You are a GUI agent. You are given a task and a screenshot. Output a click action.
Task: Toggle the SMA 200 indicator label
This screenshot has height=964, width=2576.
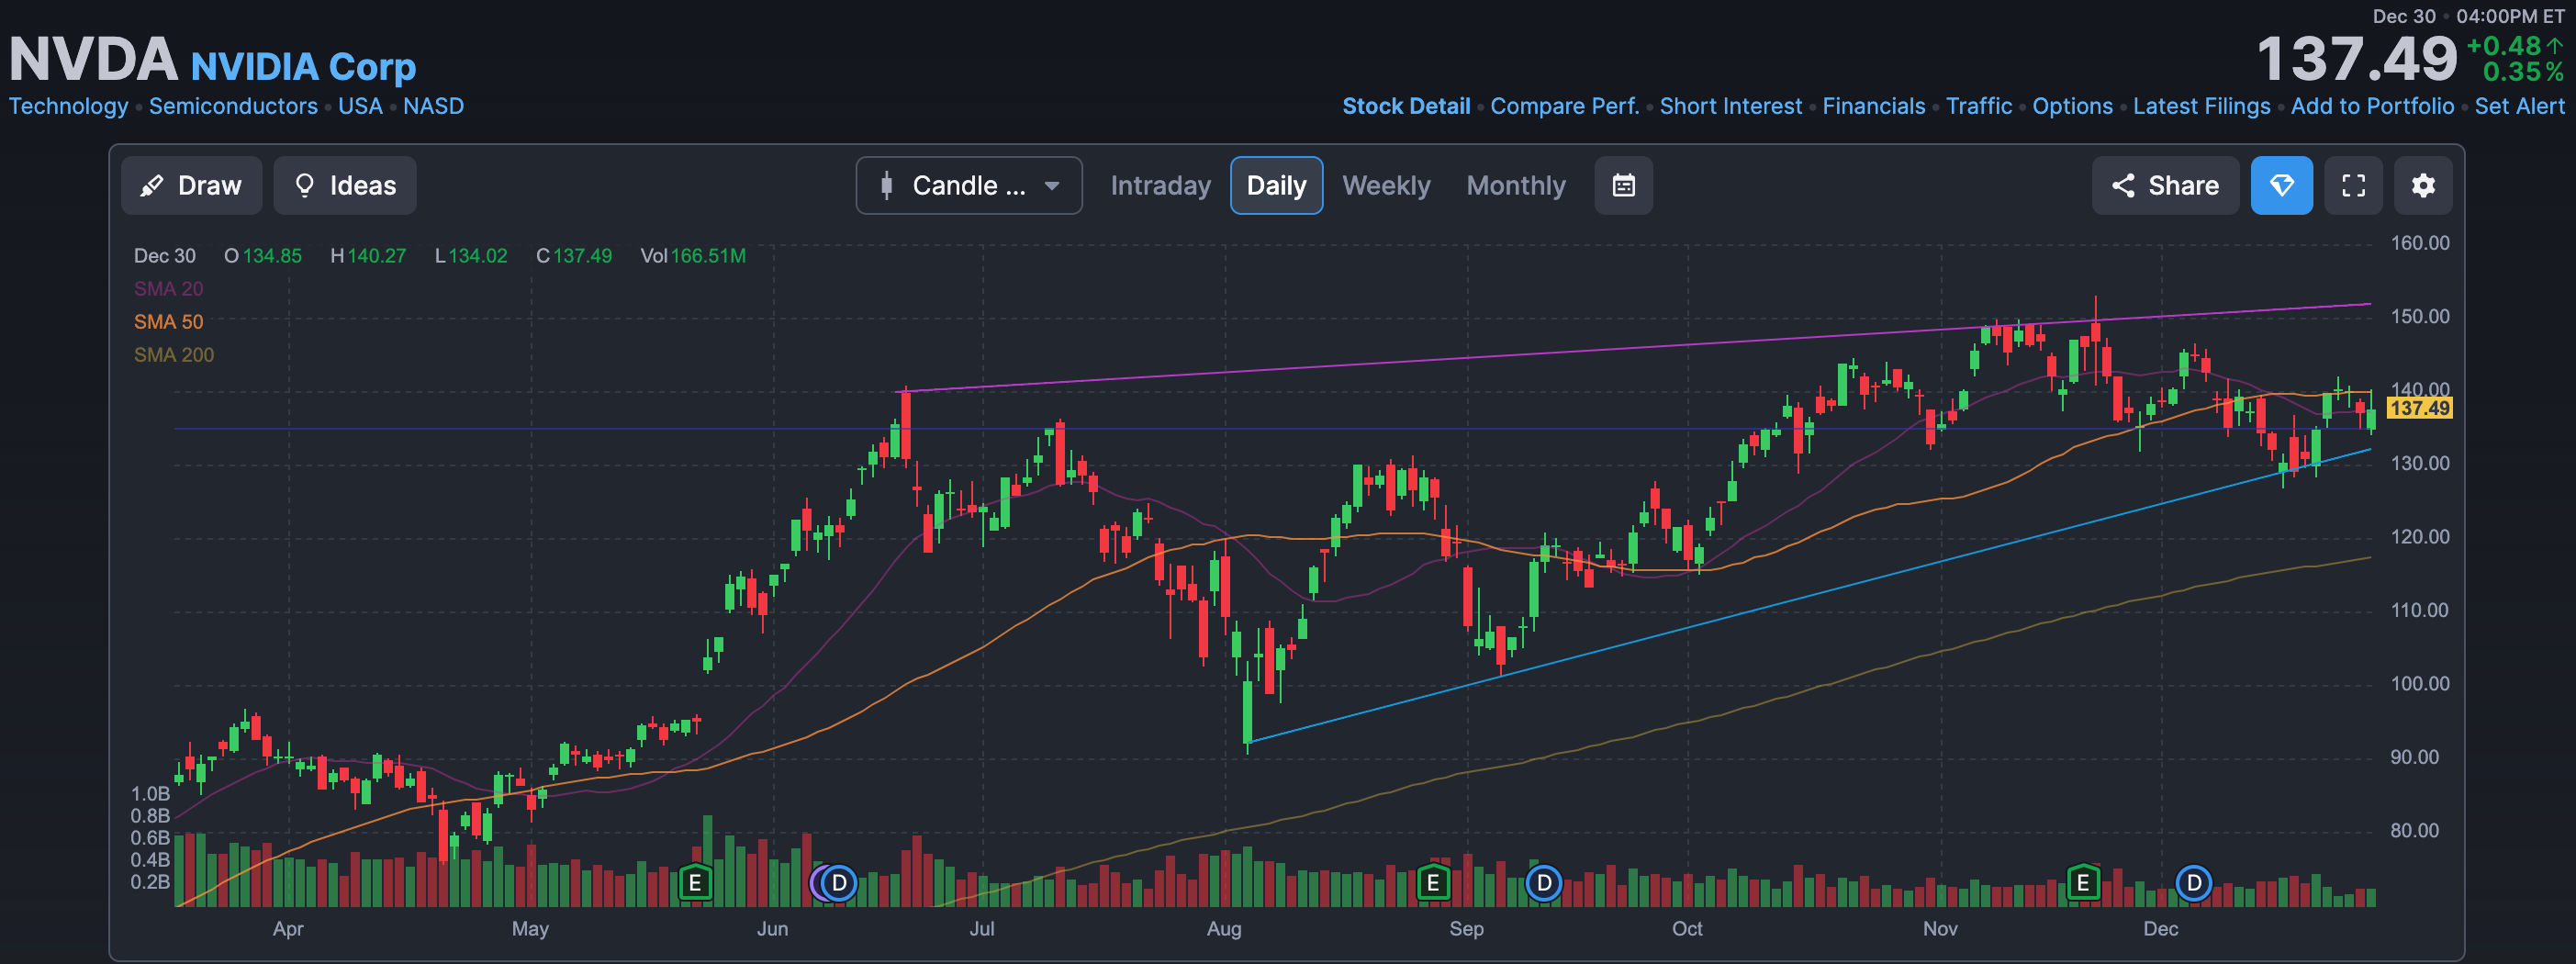(174, 355)
